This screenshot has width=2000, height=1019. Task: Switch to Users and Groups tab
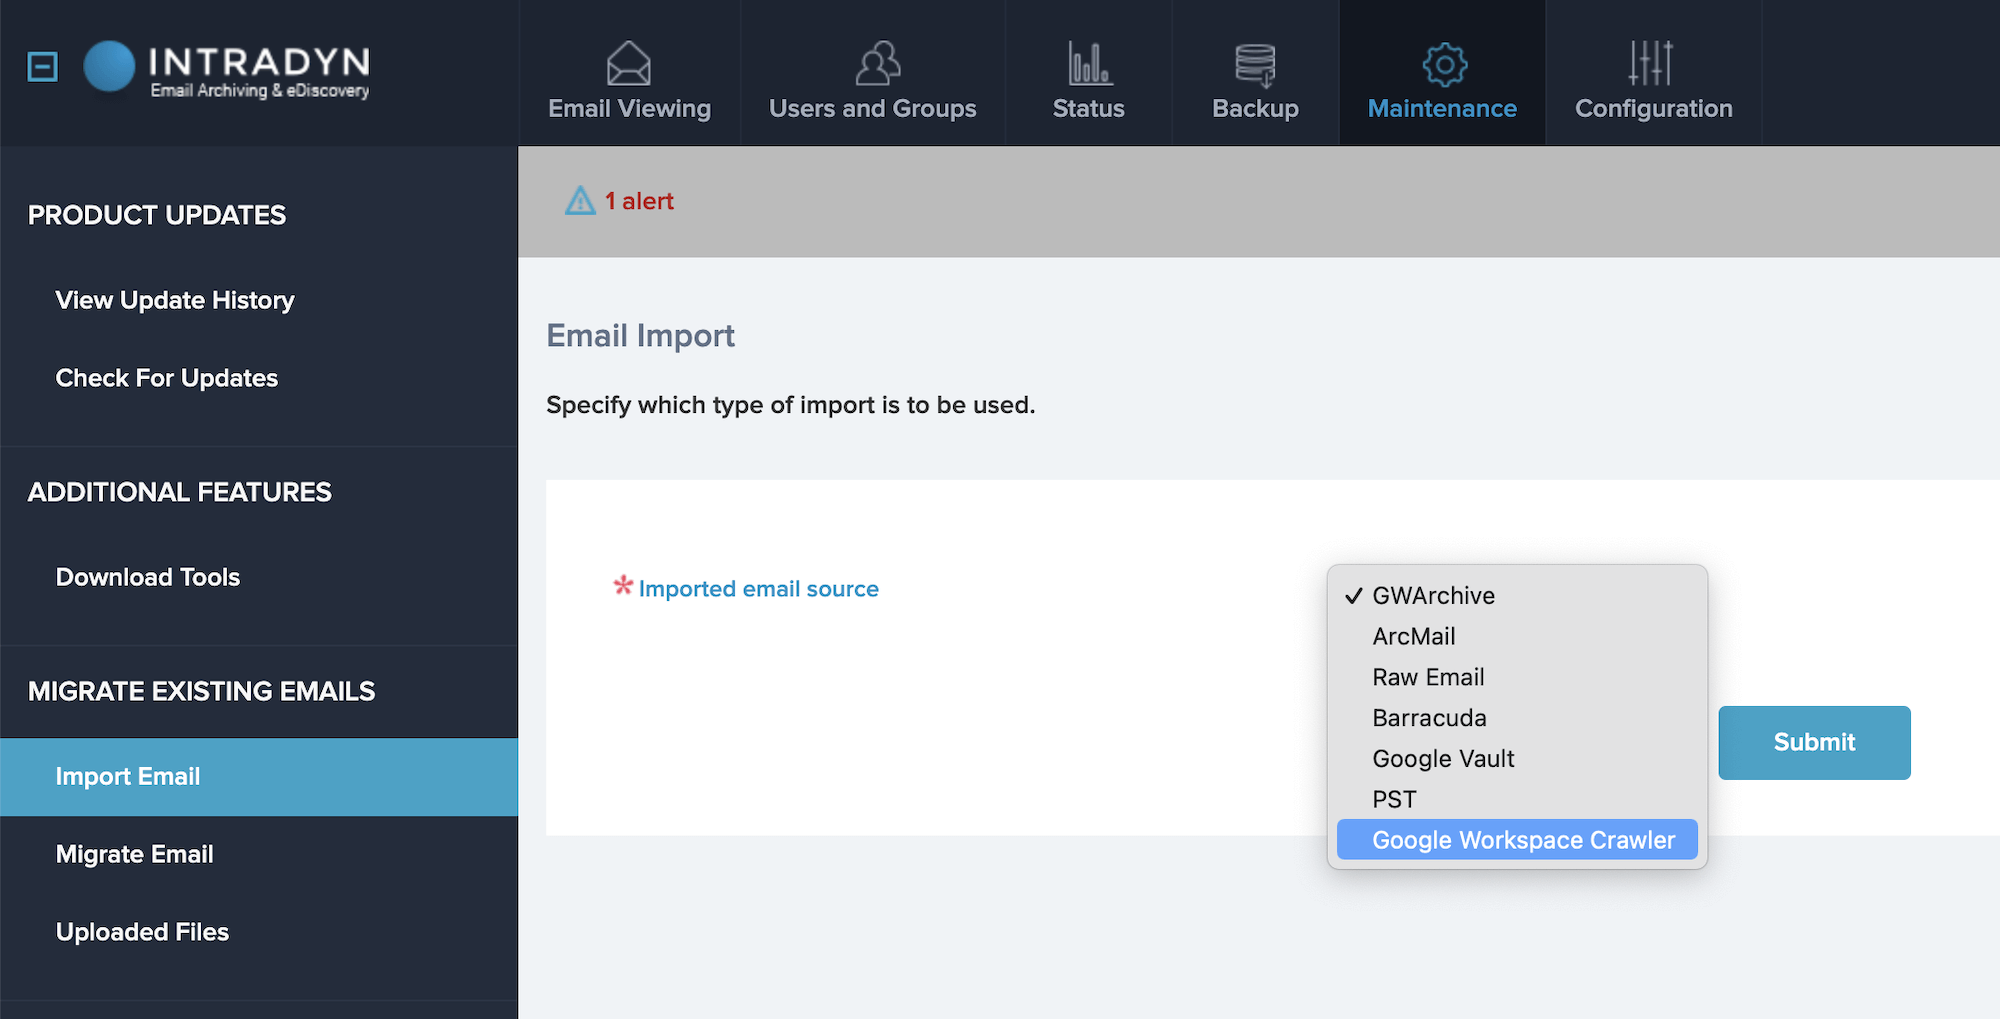click(x=873, y=73)
